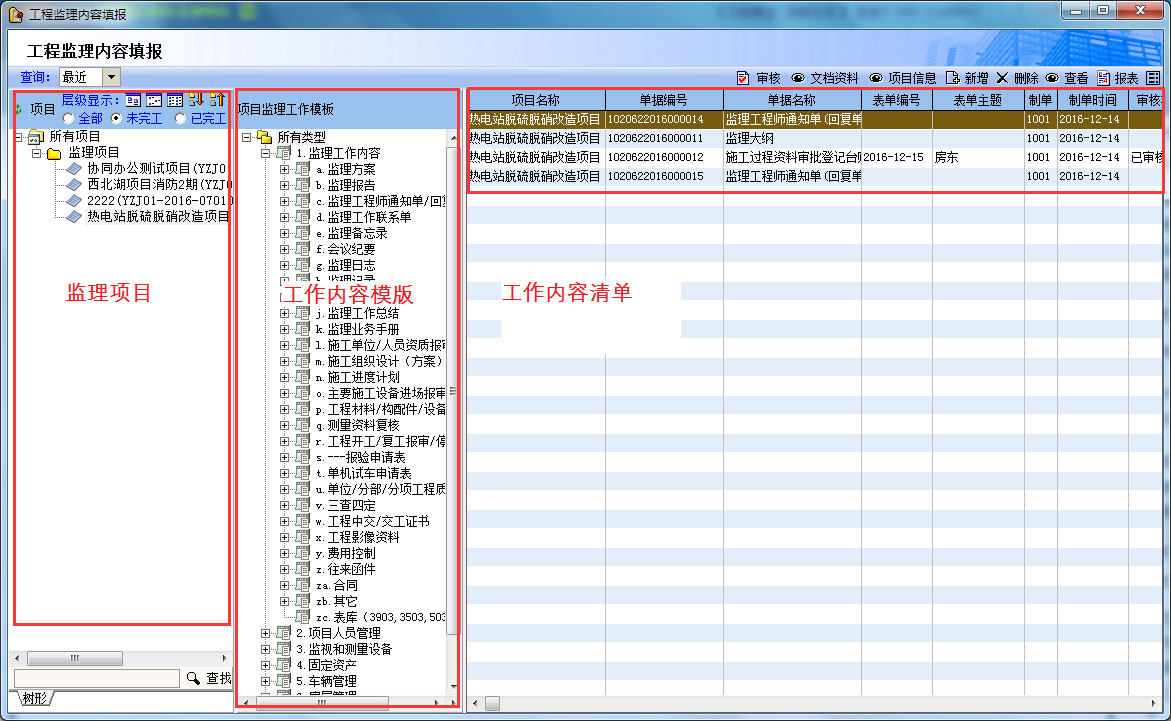1171x721 pixels.
Task: Collapse the 监理项目 folder node
Action: click(x=36, y=153)
